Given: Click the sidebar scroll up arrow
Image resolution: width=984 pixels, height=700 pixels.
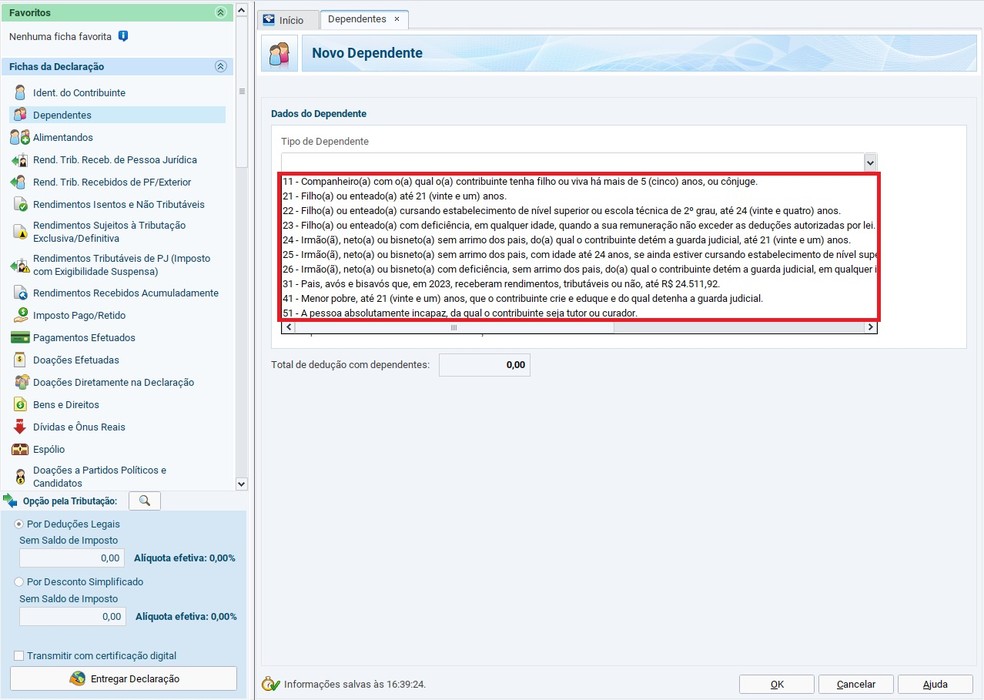Looking at the screenshot, I should pyautogui.click(x=242, y=11).
